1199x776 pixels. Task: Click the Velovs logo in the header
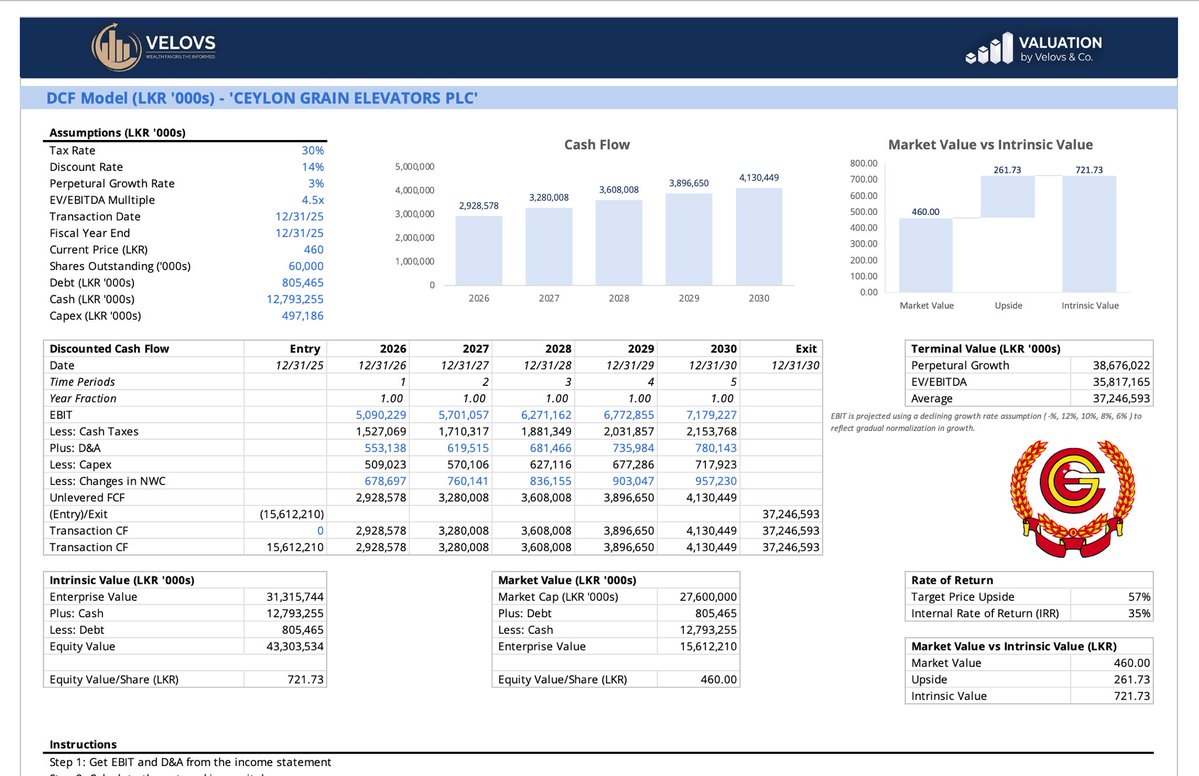coord(154,47)
